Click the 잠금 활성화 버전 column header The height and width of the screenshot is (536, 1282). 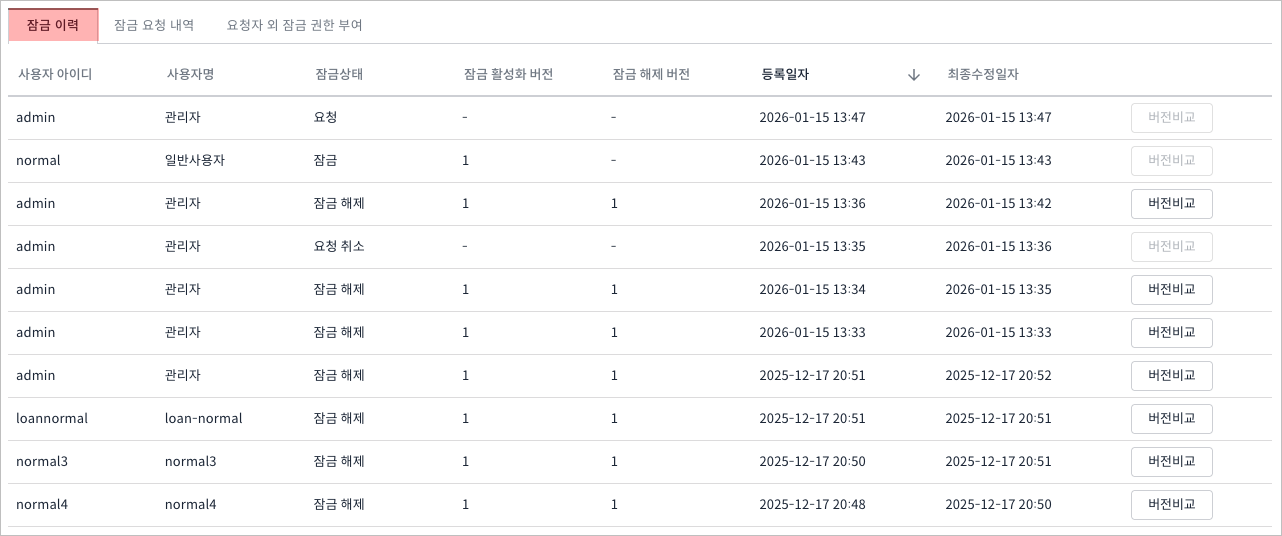[509, 75]
